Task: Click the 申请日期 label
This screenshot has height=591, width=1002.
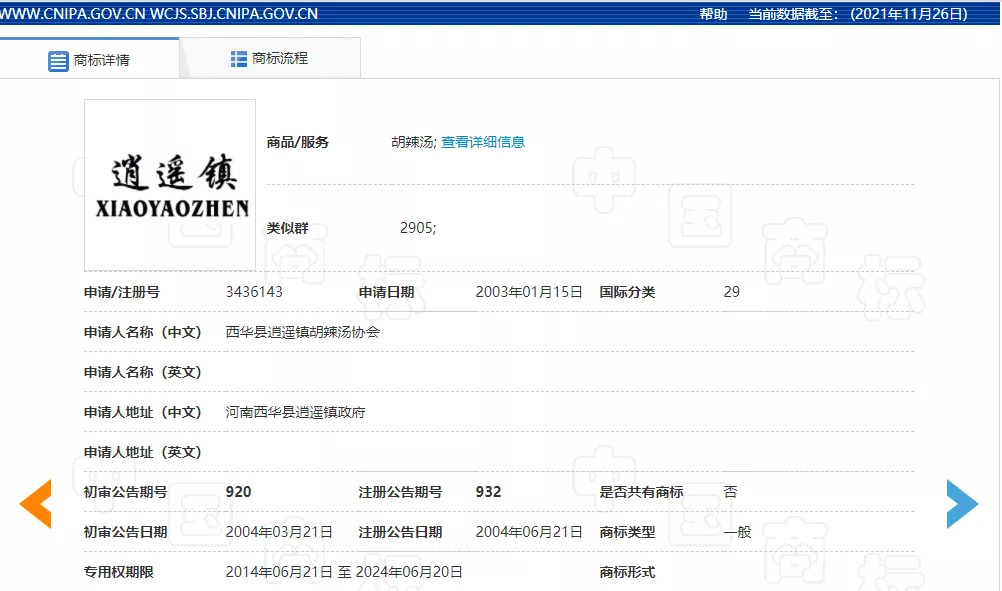Action: (x=387, y=292)
